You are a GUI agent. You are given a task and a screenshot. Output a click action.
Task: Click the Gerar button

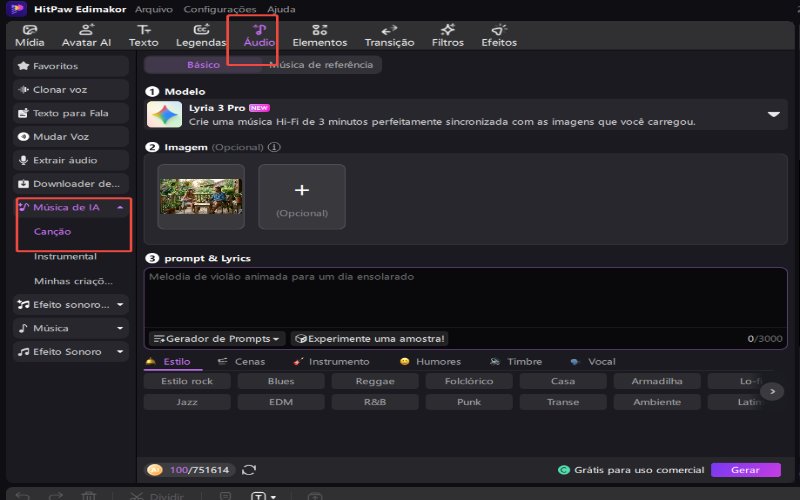[745, 470]
